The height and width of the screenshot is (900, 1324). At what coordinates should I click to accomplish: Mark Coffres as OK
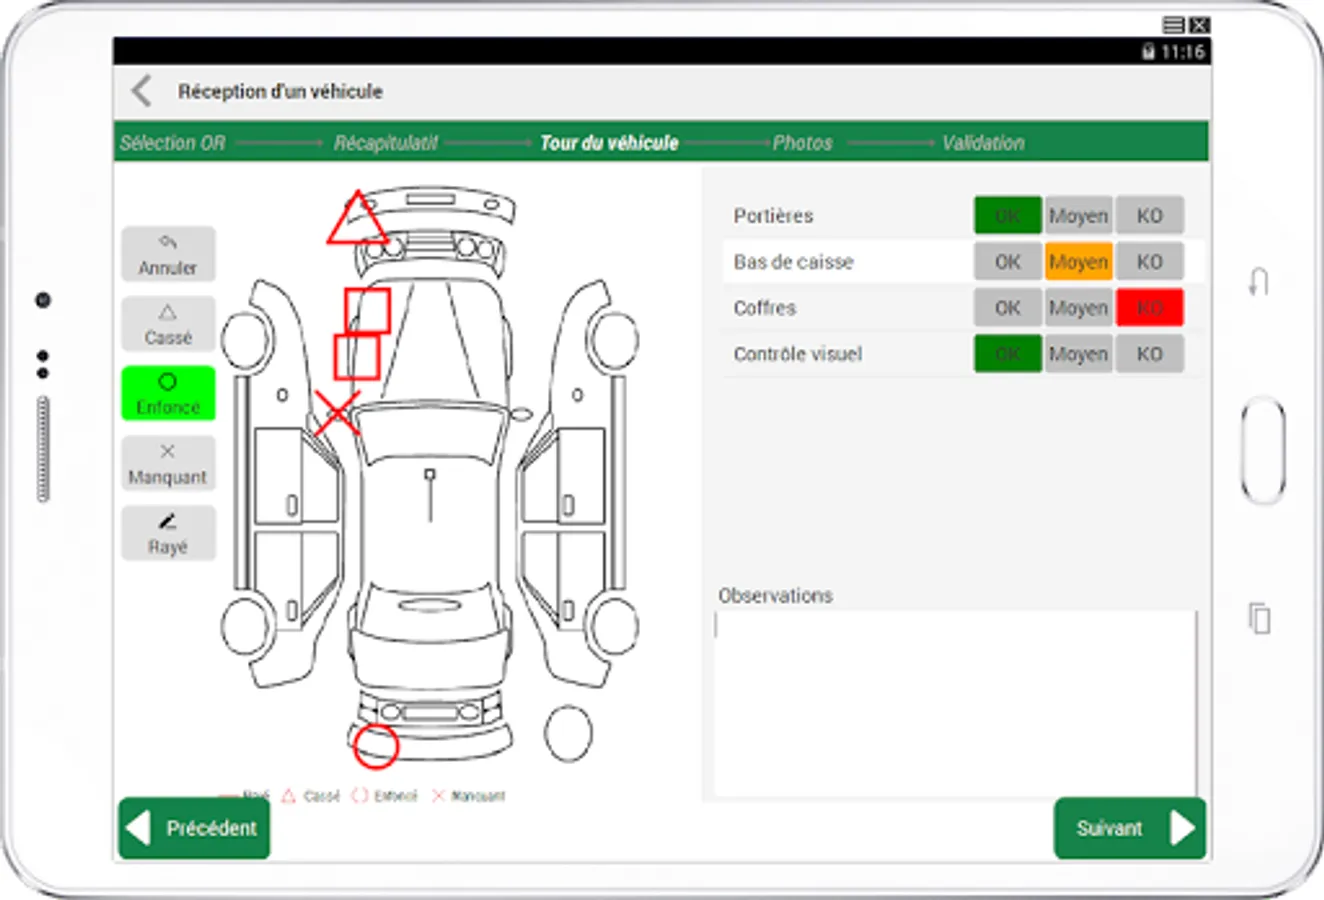1007,307
